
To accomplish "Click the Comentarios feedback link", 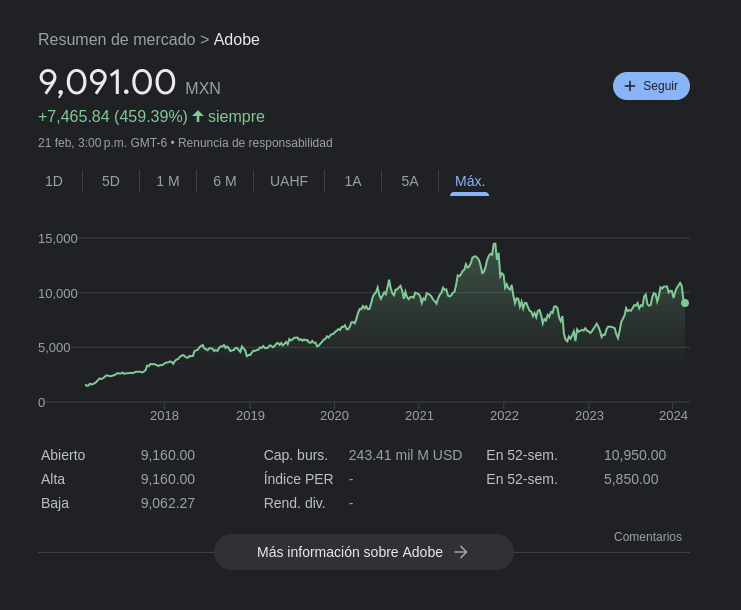I will pos(647,537).
